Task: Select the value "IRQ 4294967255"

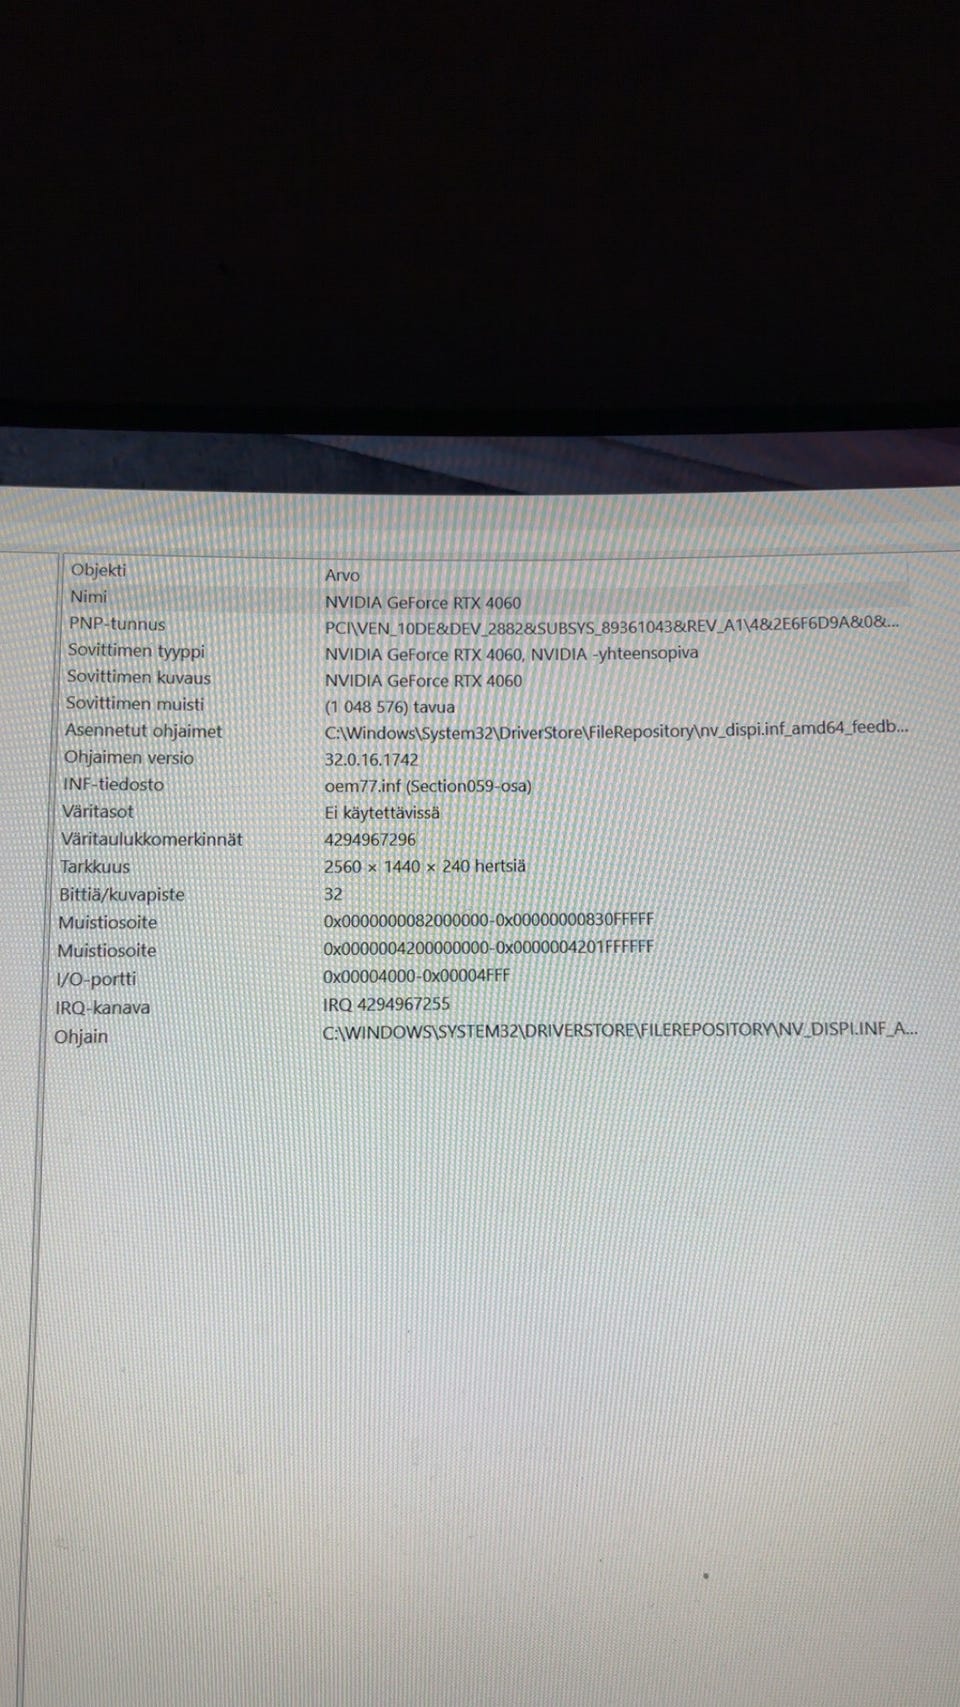Action: [386, 1003]
